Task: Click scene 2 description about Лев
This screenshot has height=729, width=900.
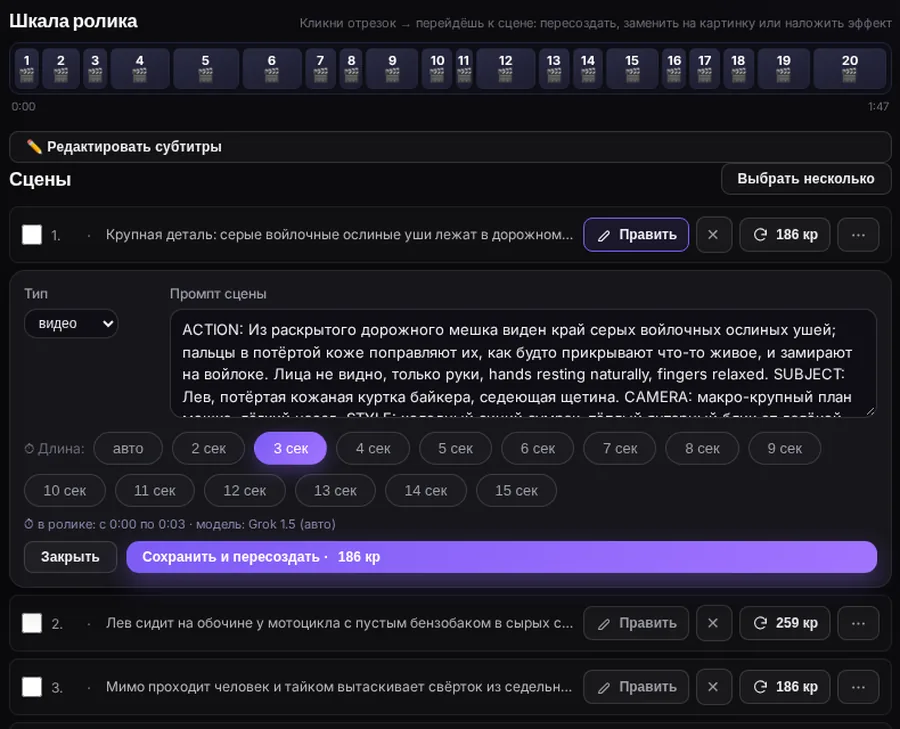Action: tap(339, 623)
